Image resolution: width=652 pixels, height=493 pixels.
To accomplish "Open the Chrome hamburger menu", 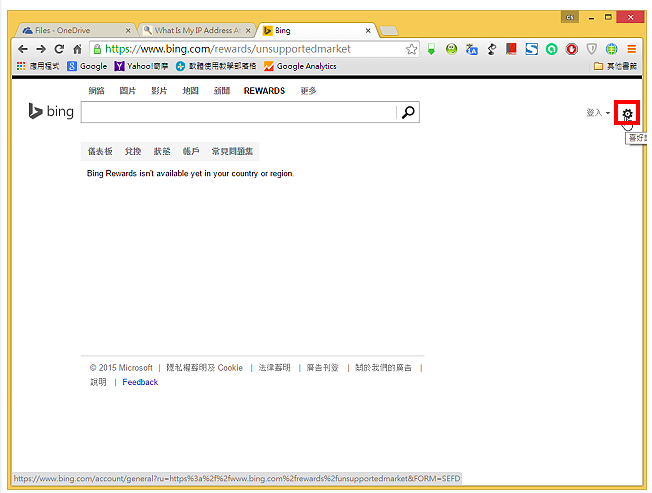I will [x=631, y=49].
